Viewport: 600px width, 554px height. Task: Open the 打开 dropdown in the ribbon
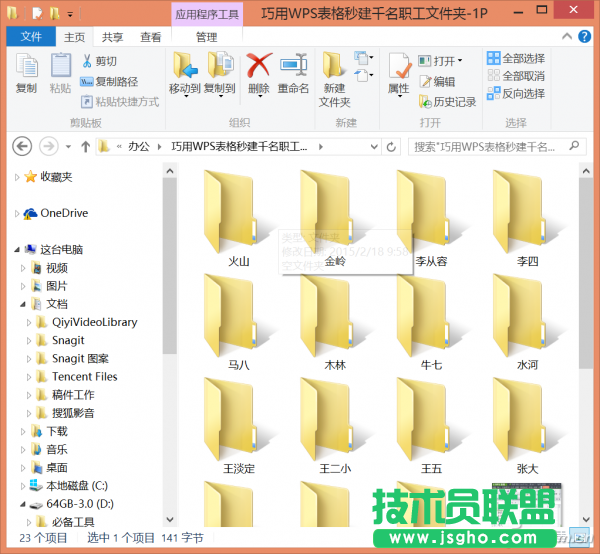point(441,60)
